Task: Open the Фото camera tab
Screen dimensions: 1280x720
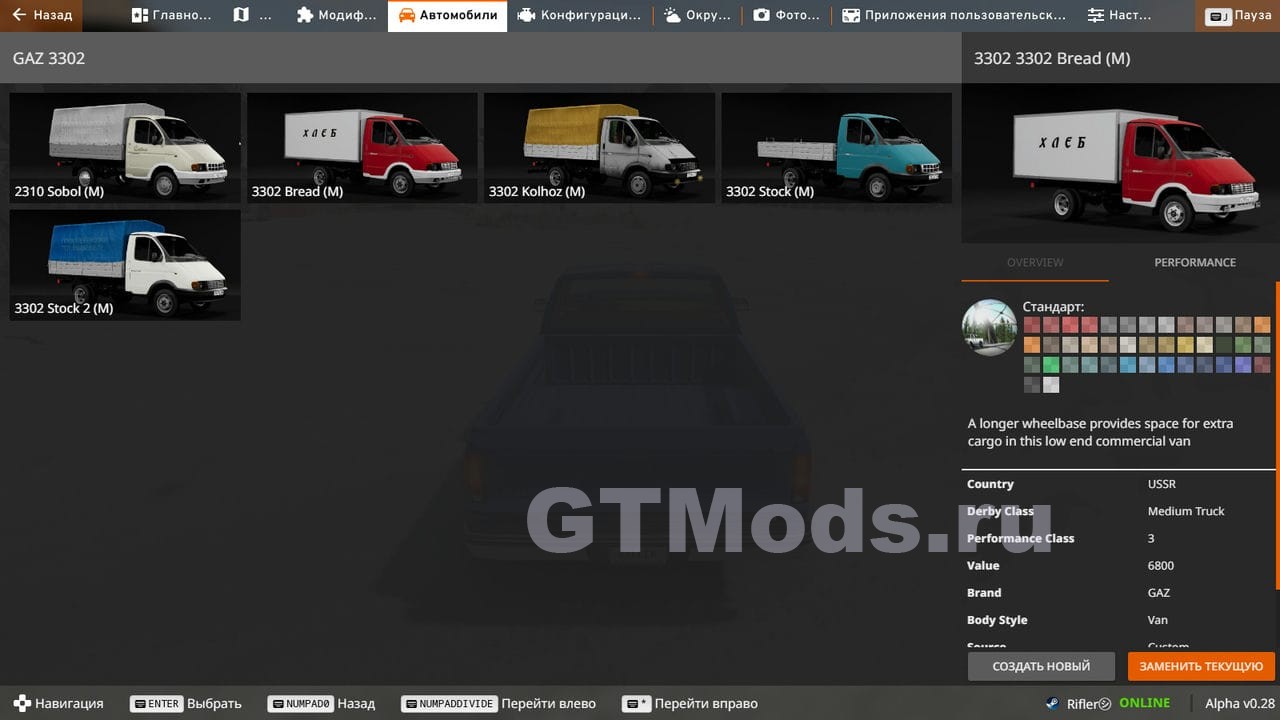Action: click(x=786, y=15)
